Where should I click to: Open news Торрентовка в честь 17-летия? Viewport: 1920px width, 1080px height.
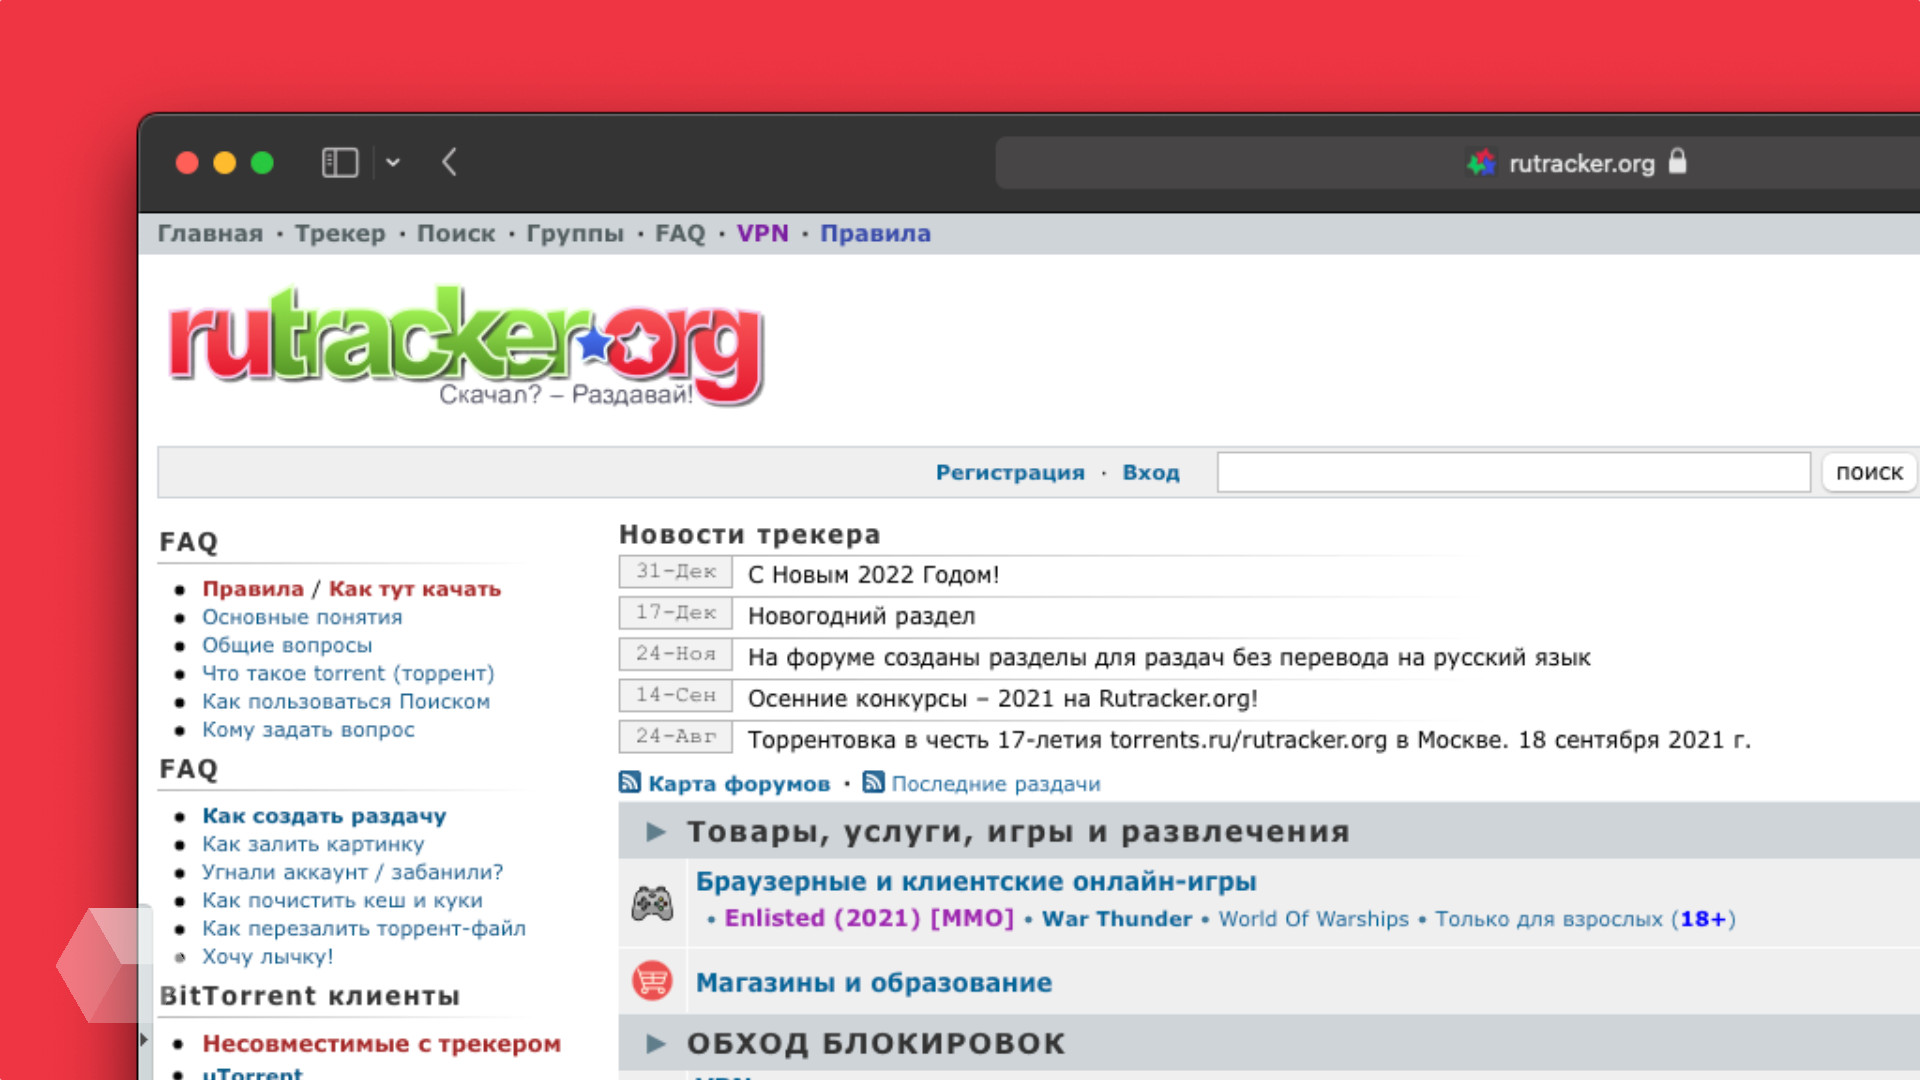tap(1249, 740)
